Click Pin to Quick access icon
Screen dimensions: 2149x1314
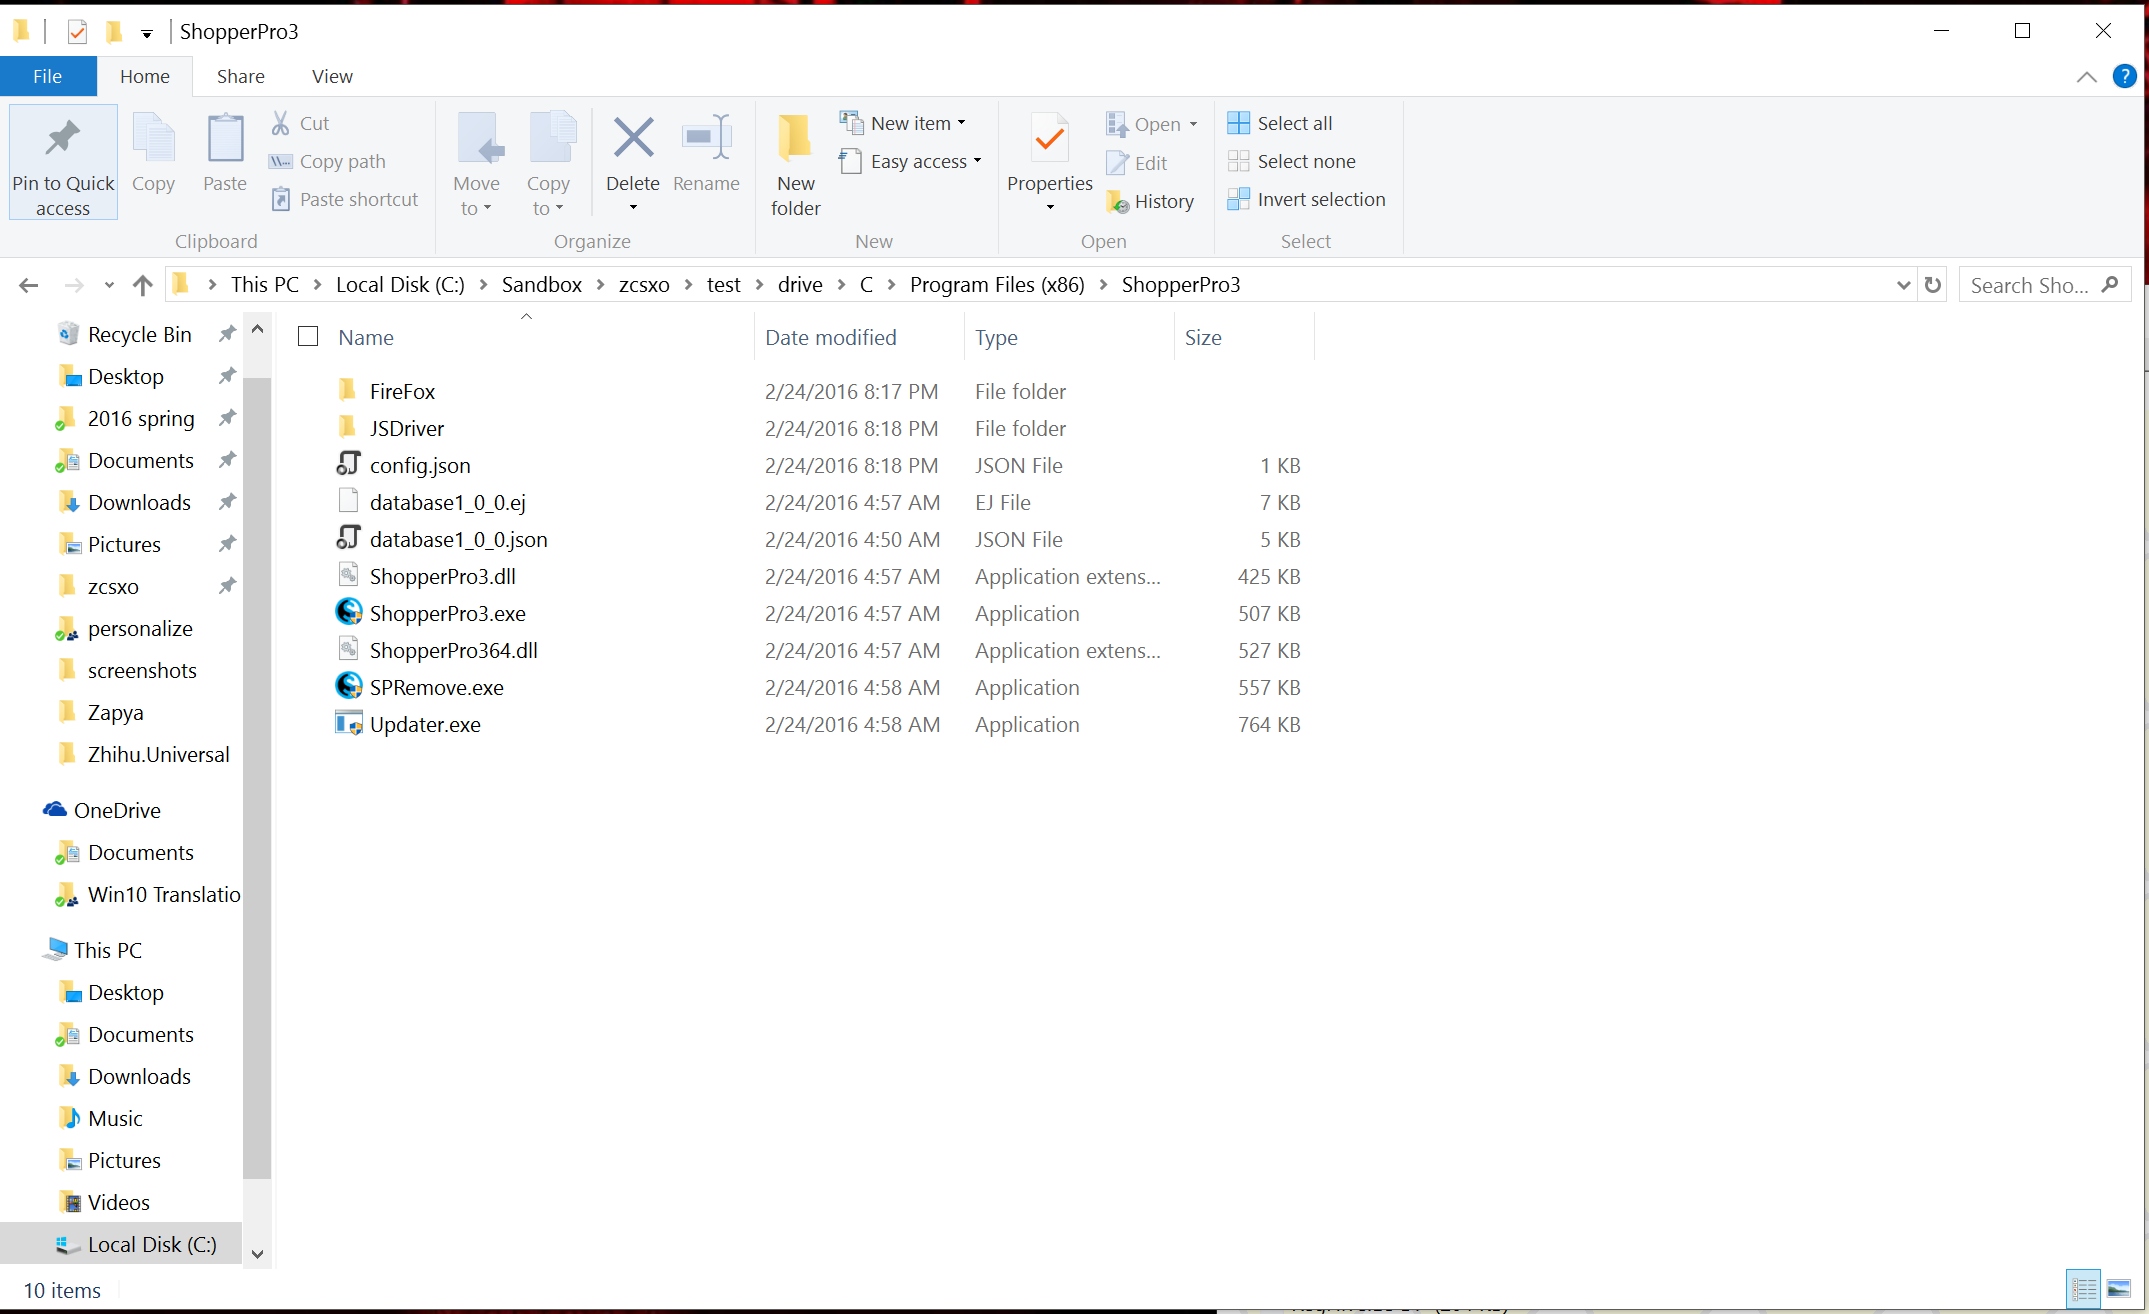pos(63,139)
